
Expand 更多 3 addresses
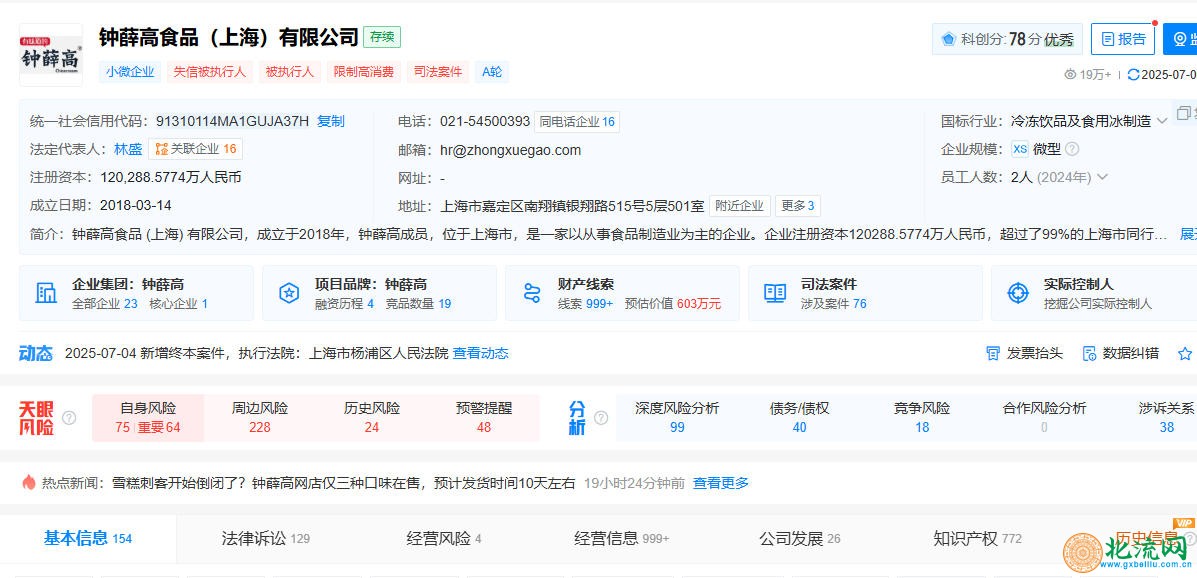coord(798,205)
